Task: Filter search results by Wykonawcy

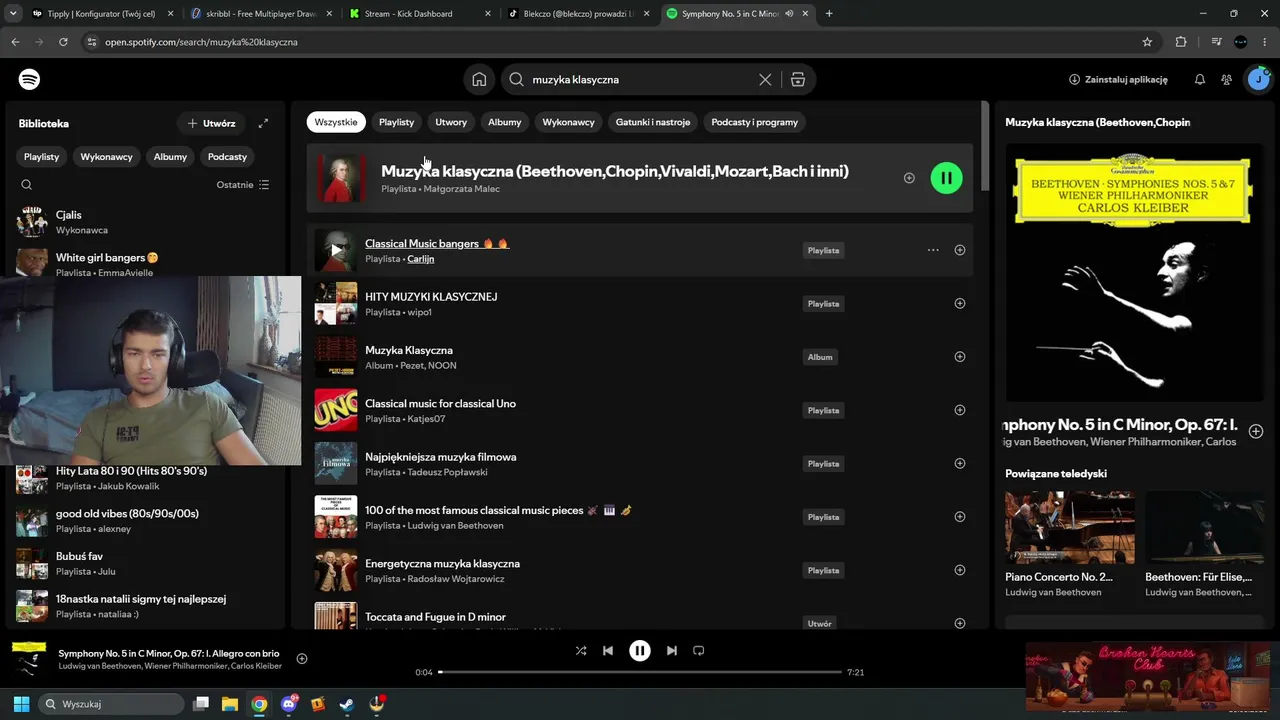Action: 569,122
